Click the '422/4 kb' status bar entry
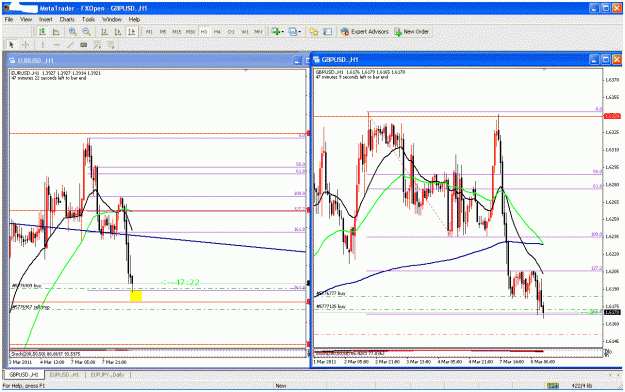The width and height of the screenshot is (625, 392). coord(581,386)
